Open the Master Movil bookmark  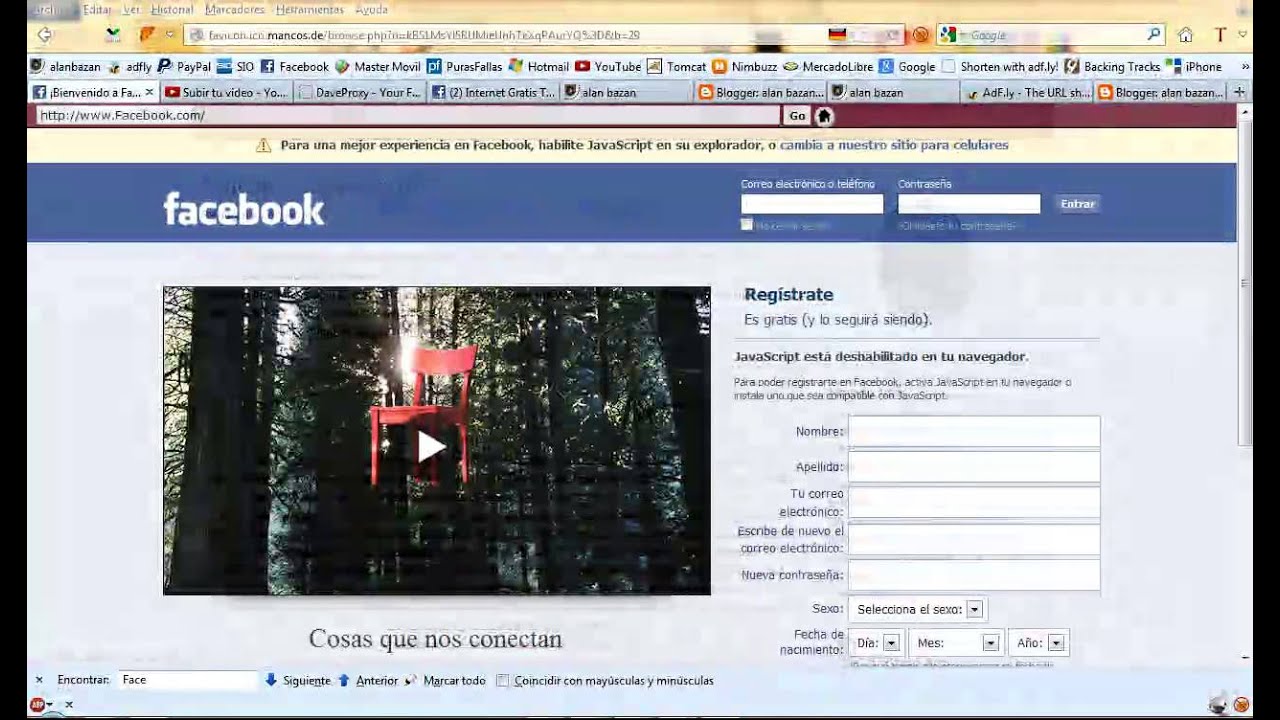coord(377,67)
